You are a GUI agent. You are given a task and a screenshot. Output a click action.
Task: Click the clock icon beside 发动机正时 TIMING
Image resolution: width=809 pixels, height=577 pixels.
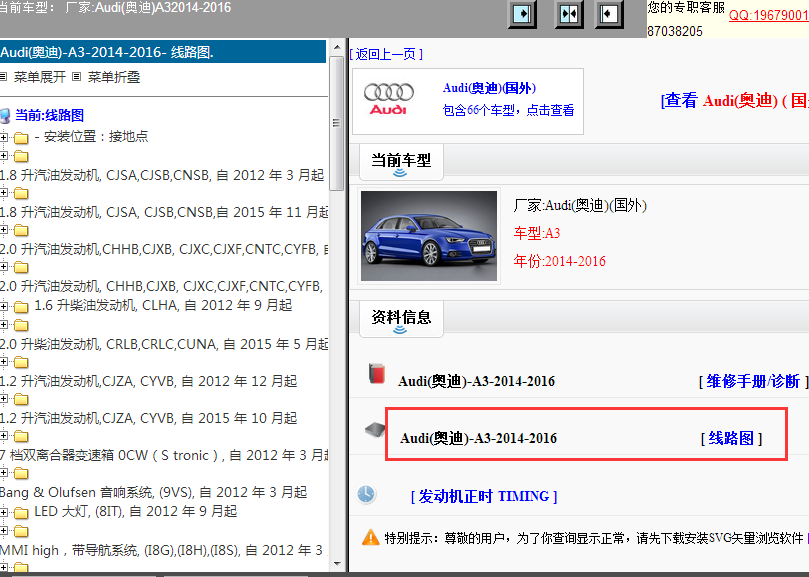366,494
